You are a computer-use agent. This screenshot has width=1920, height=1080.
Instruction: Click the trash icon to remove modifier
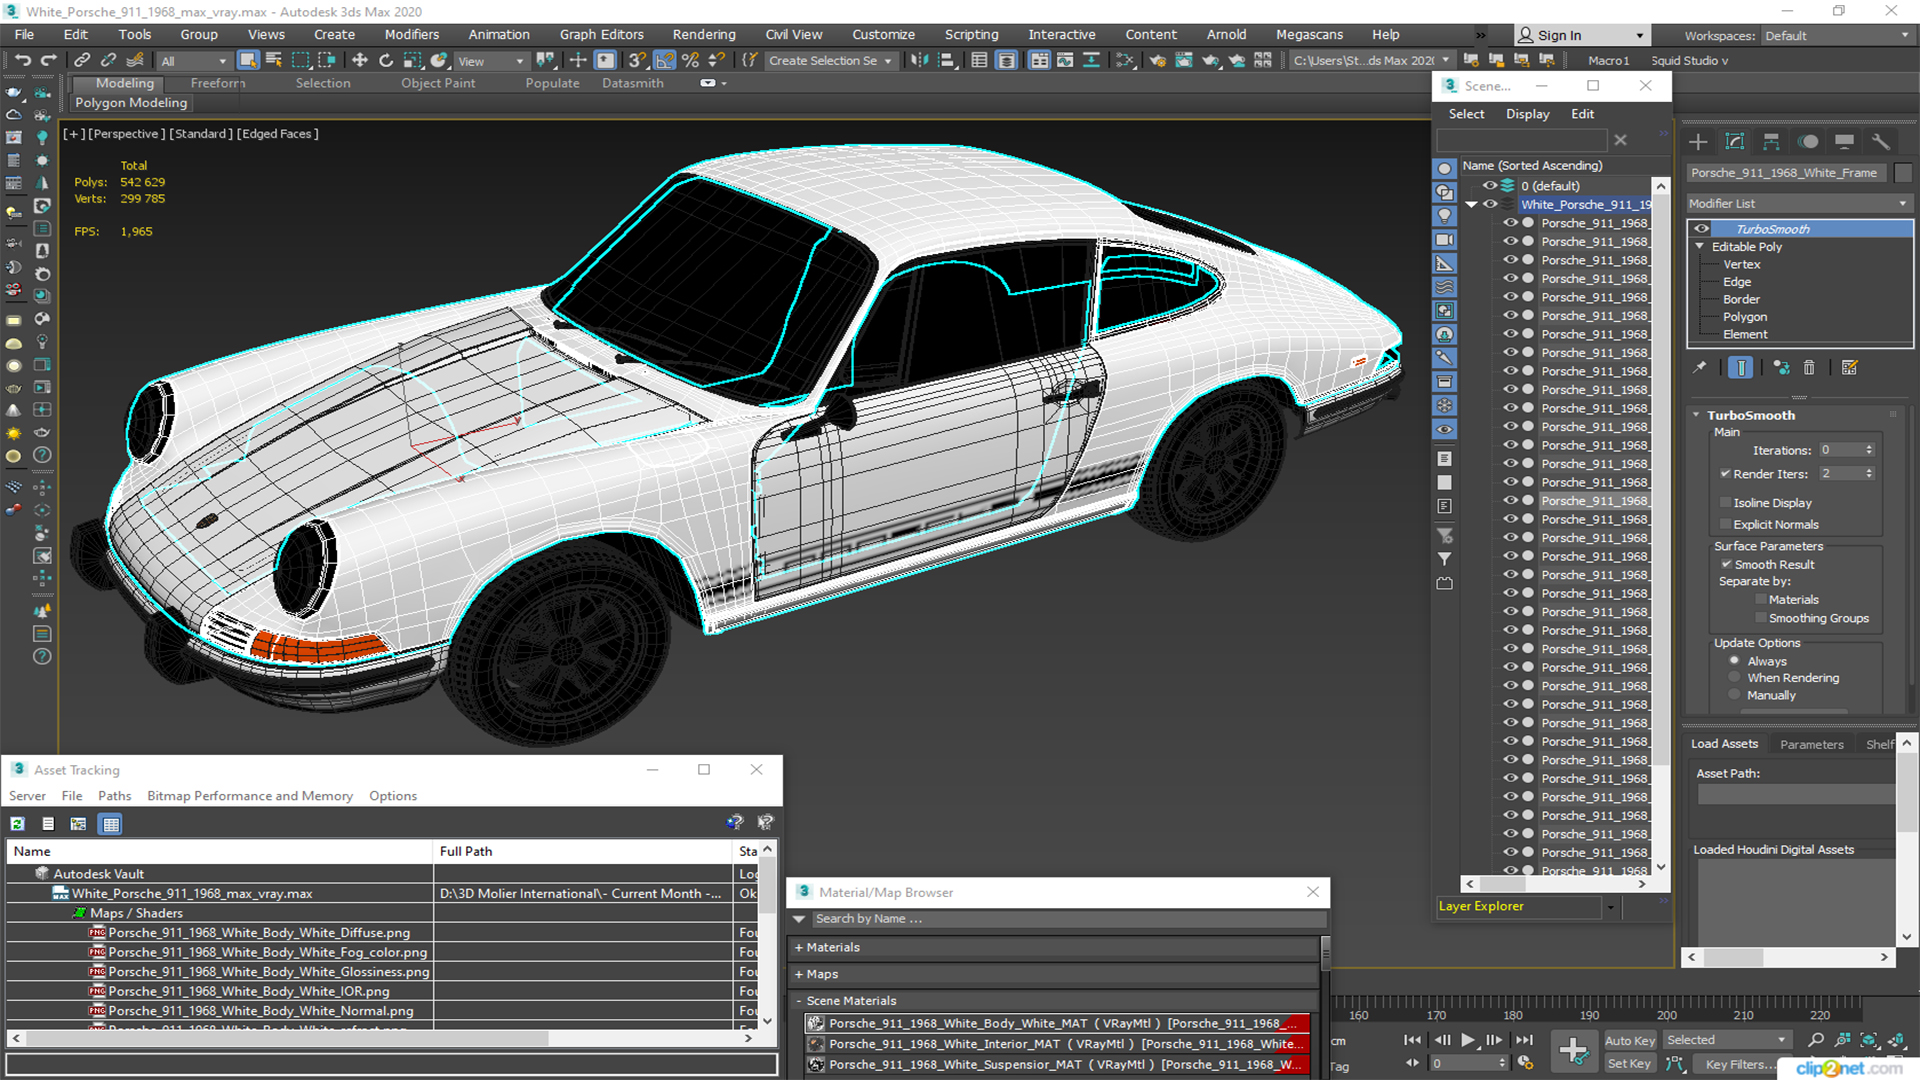coord(1809,368)
